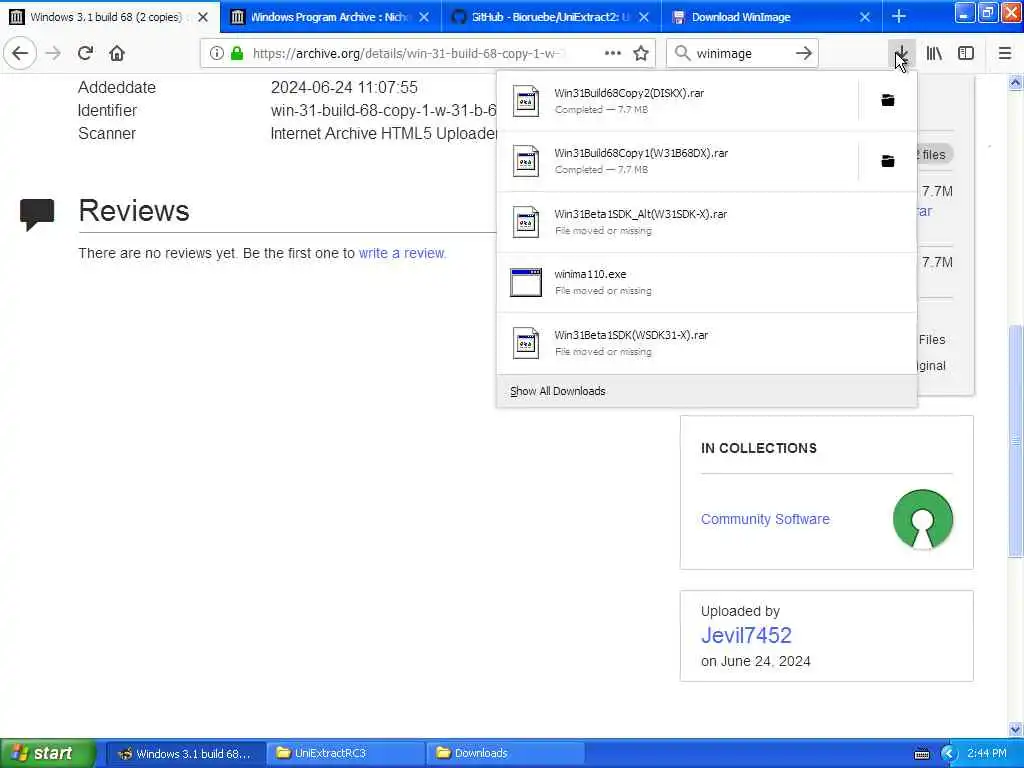Screen dimensions: 1024x768
Task: Open uploader Jevil7452 profile link
Action: (x=746, y=635)
